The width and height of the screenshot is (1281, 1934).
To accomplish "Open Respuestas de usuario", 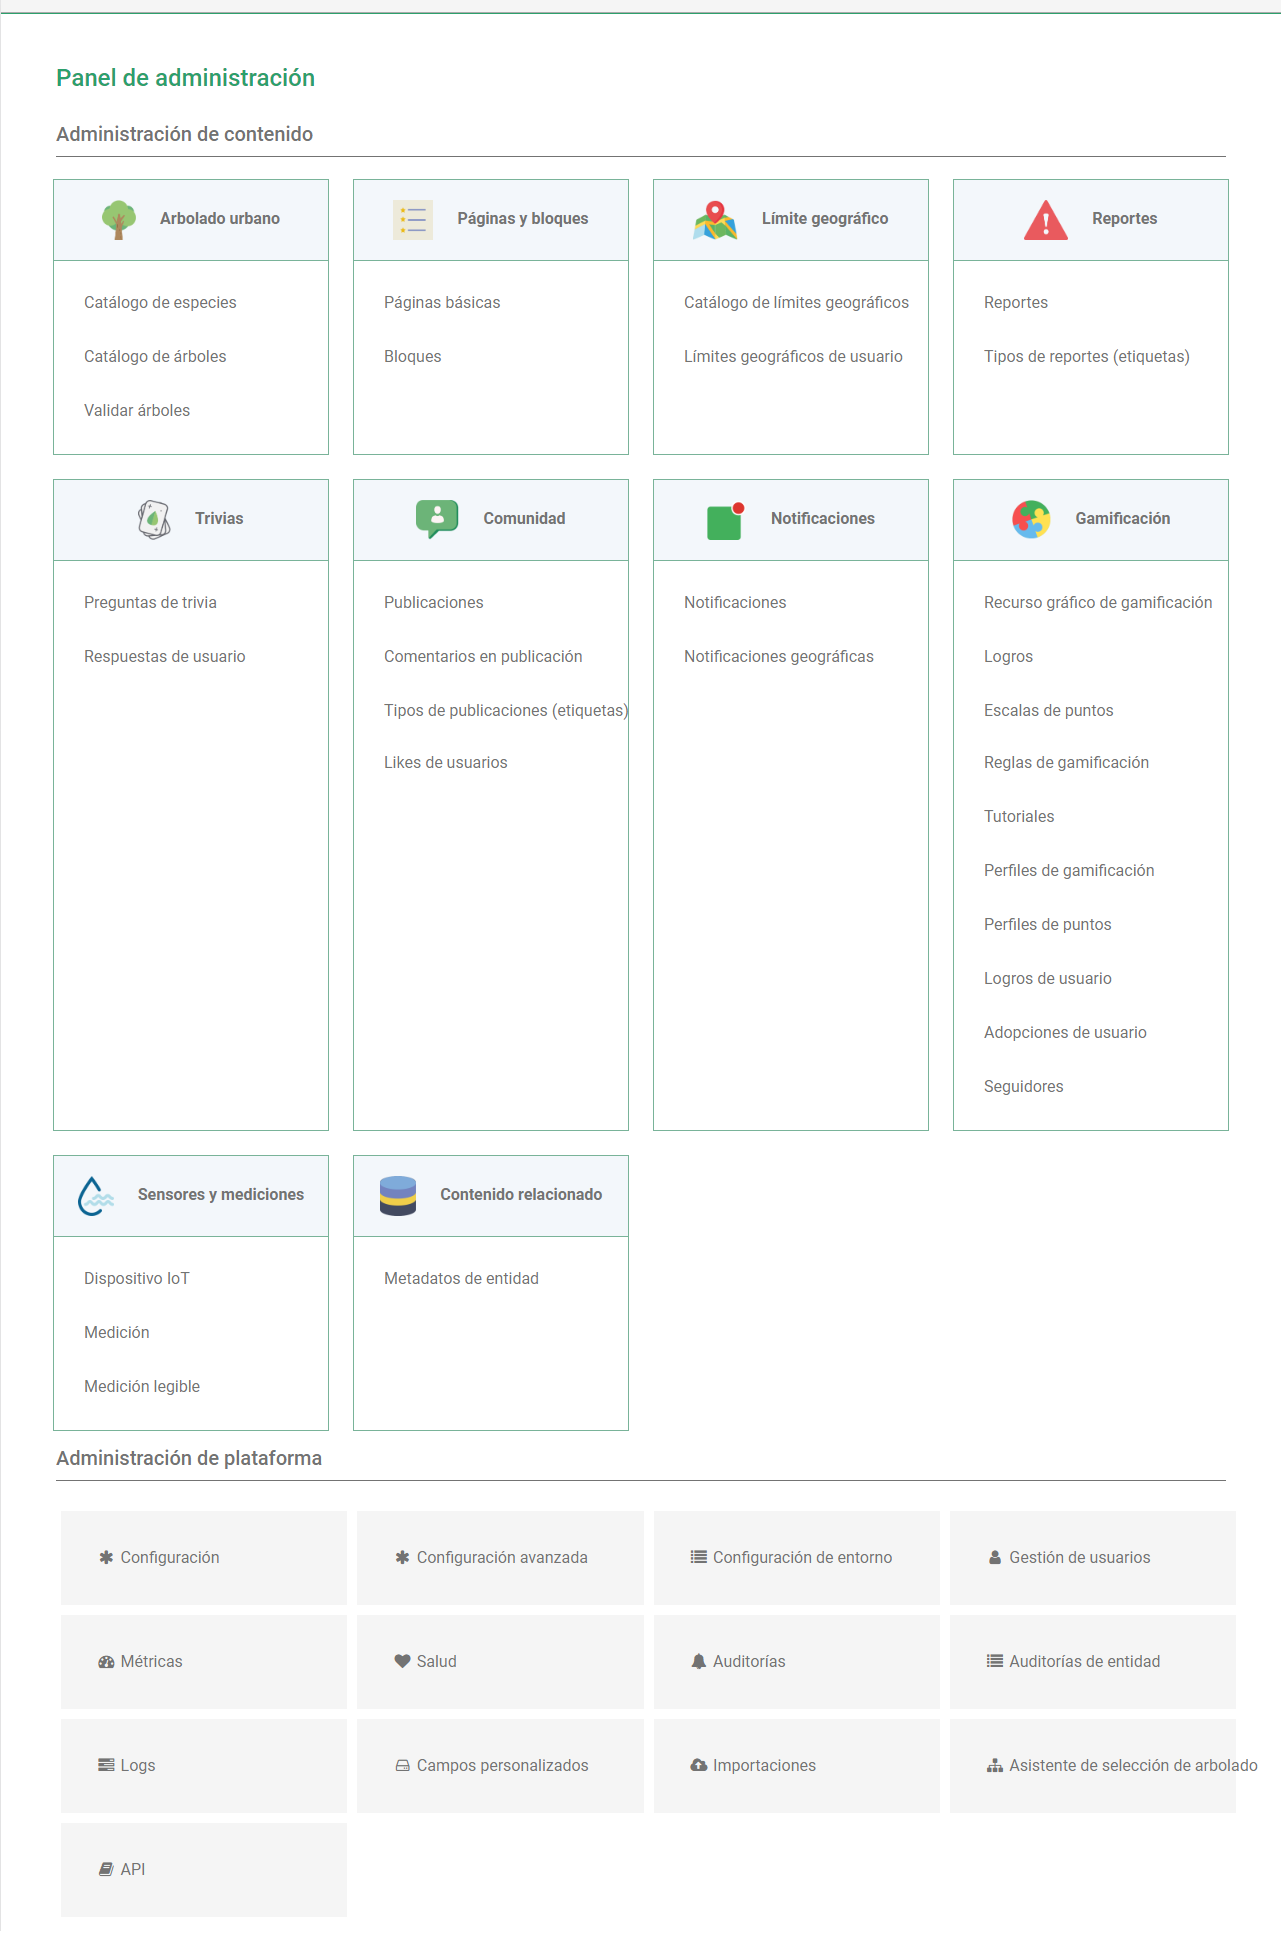I will [165, 656].
